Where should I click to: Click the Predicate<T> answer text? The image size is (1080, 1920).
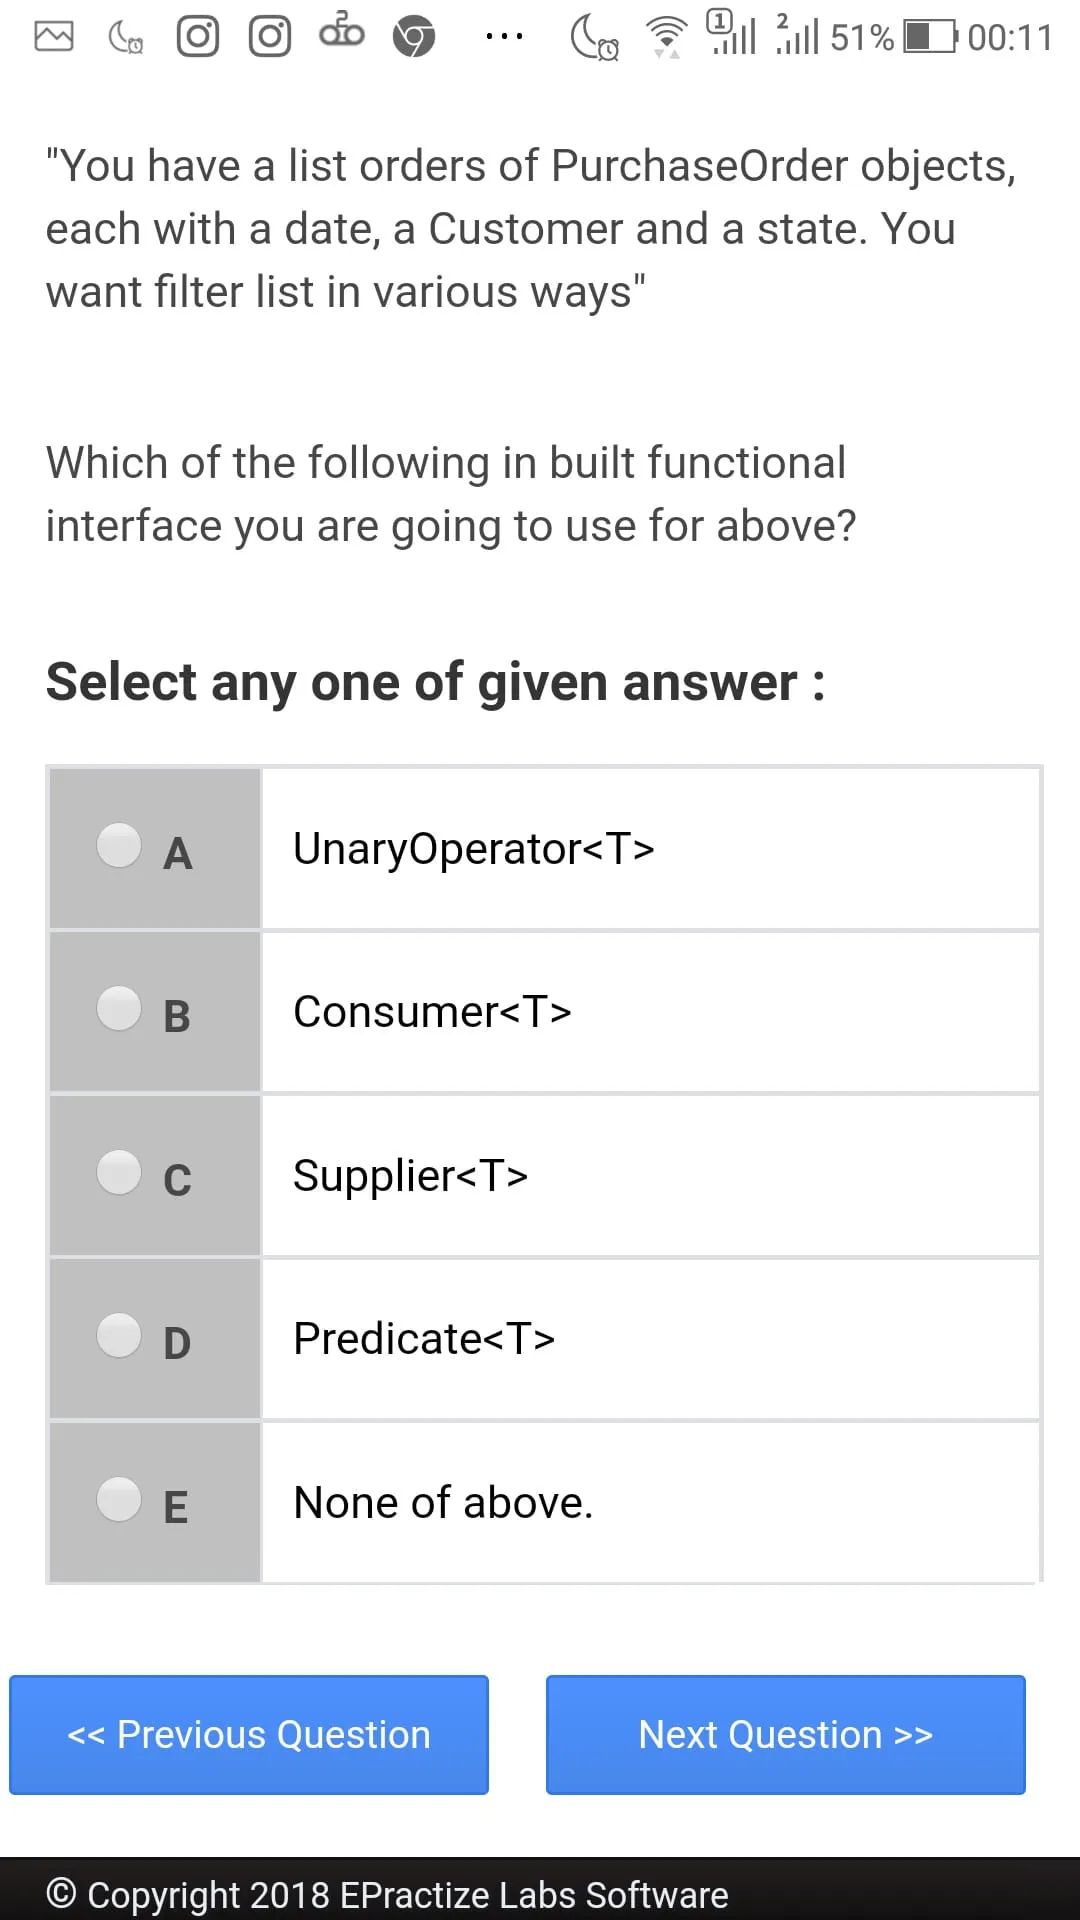coord(424,1339)
